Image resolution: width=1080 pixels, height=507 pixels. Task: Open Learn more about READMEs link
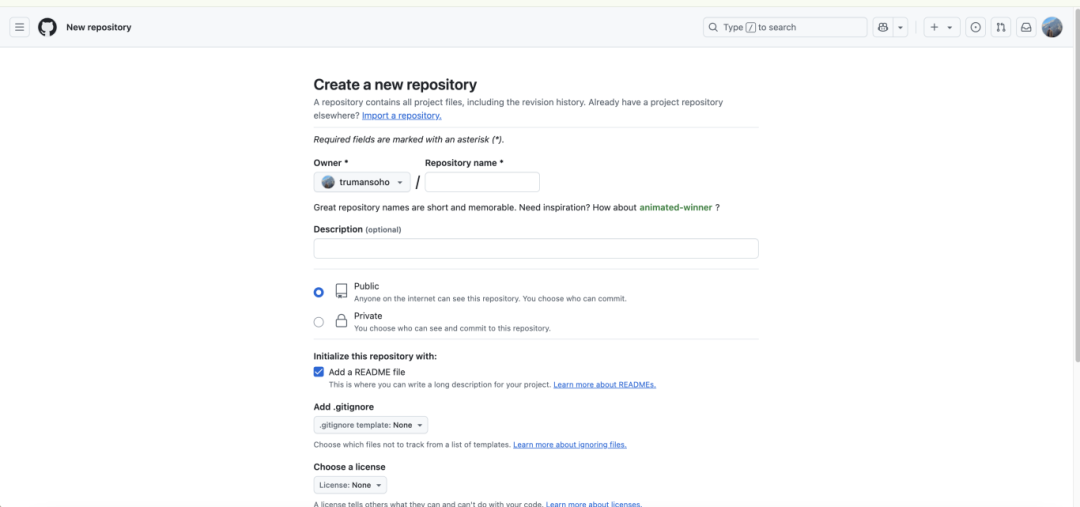[604, 385]
